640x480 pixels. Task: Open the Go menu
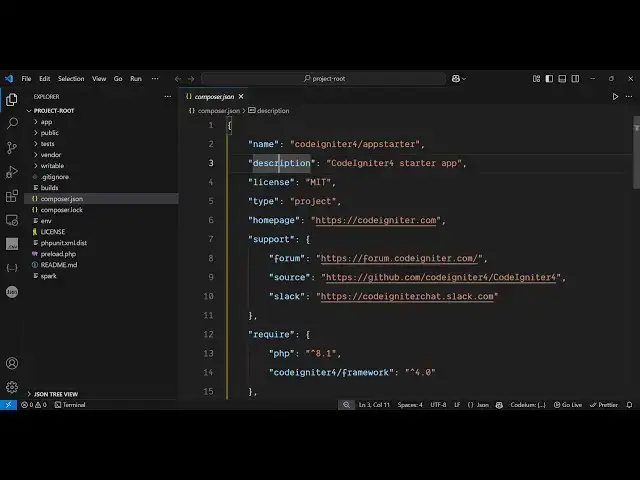[118, 78]
